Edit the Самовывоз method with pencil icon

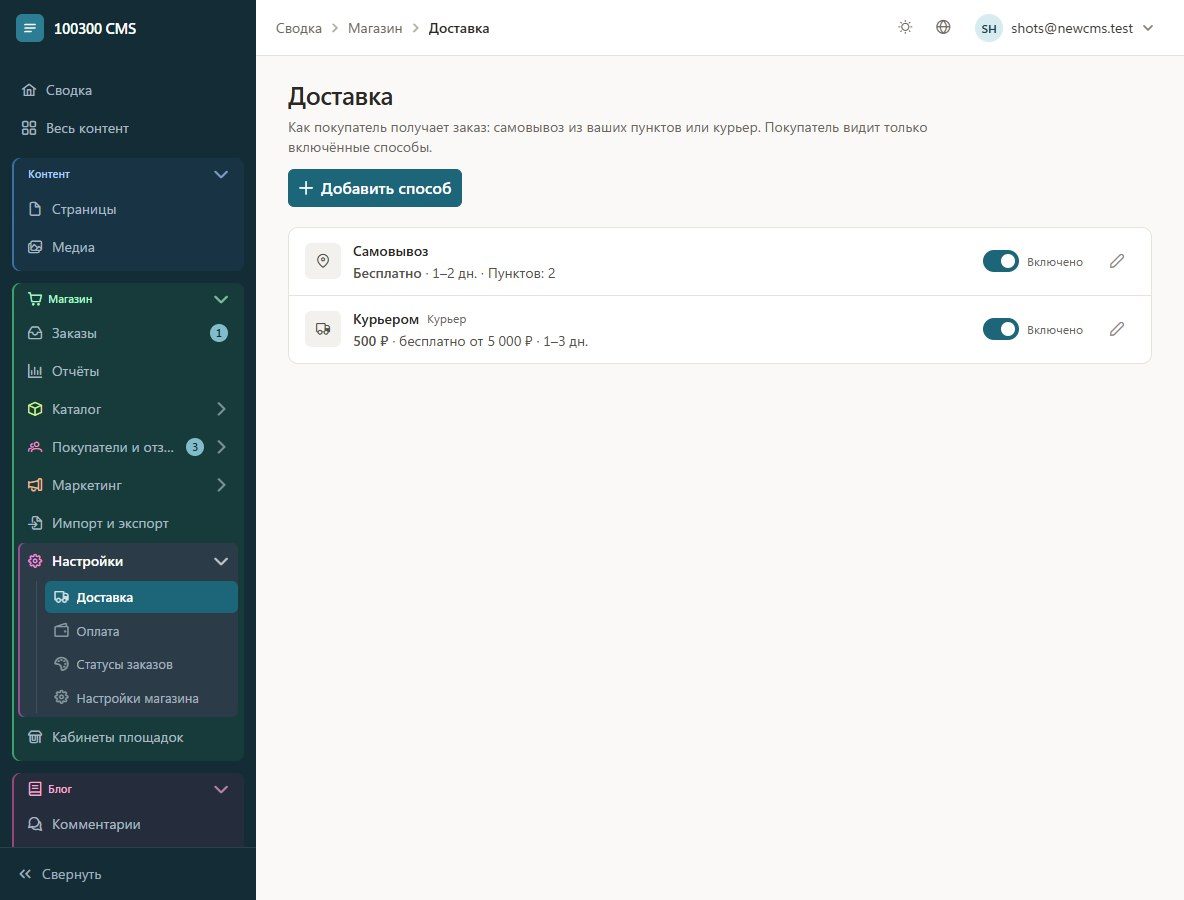1117,261
